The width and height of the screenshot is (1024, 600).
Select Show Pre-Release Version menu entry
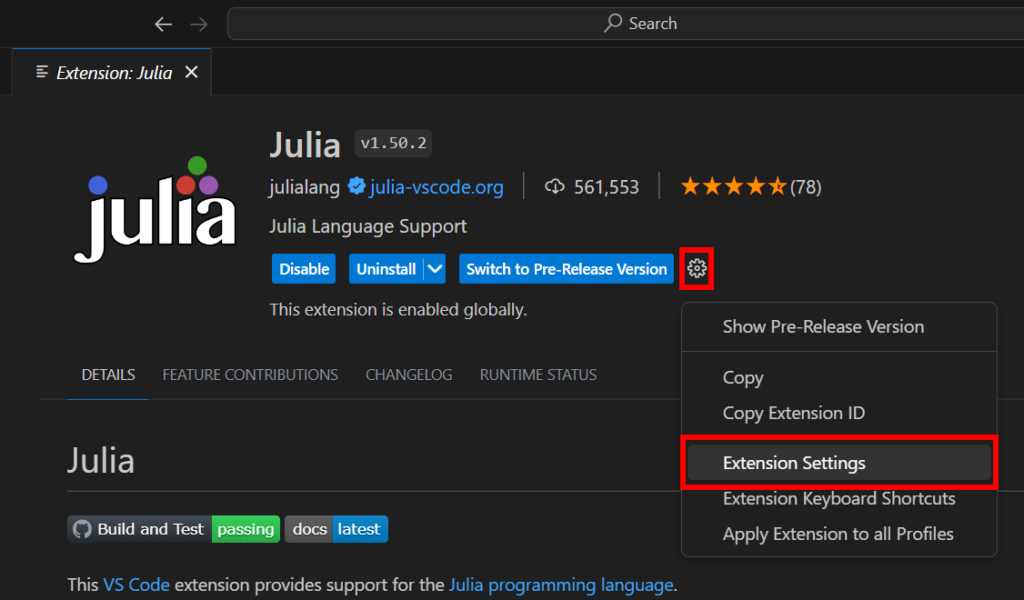(839, 326)
